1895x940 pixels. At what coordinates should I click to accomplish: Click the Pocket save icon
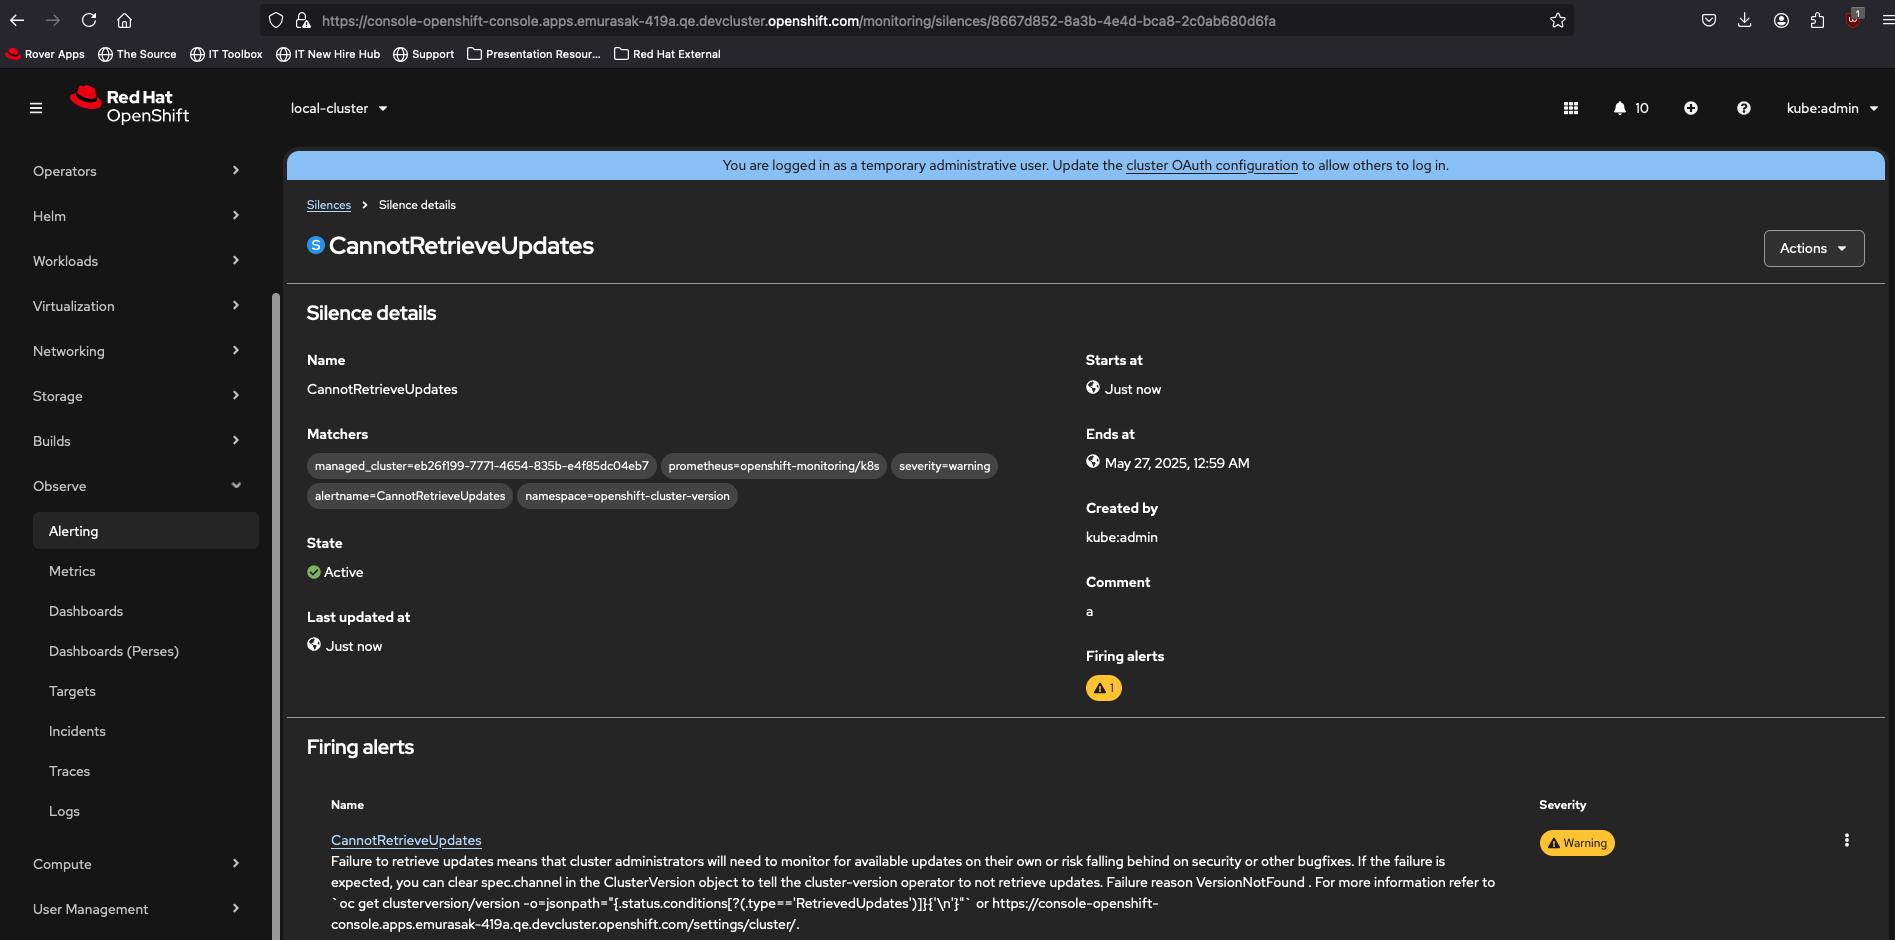[x=1709, y=20]
